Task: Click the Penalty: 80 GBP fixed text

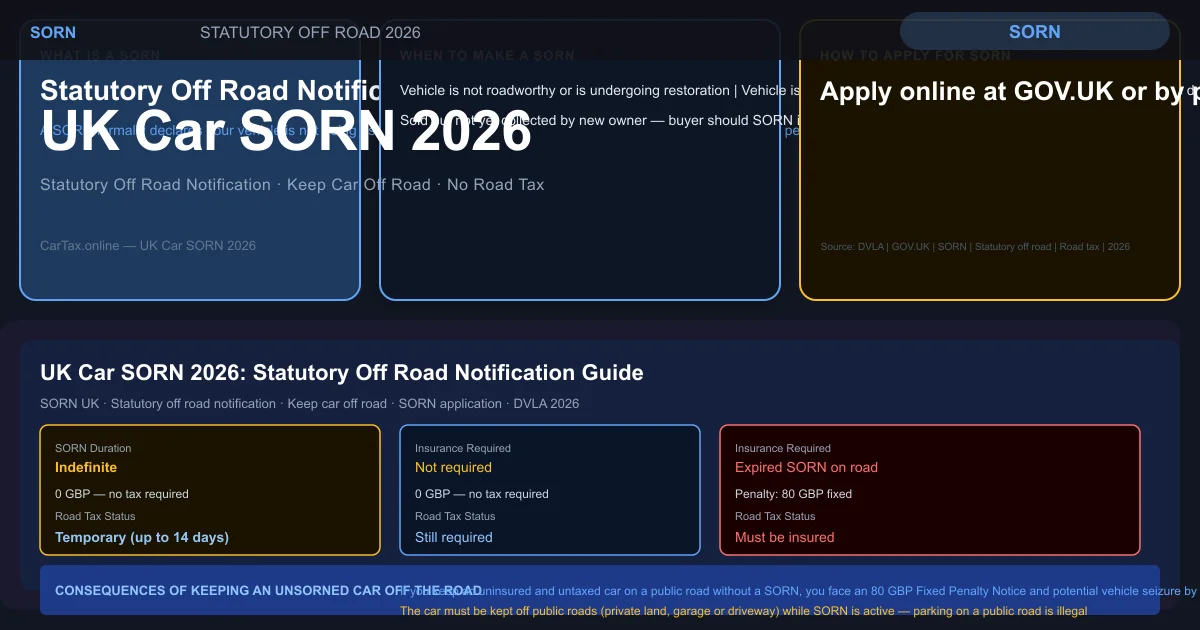Action: [791, 493]
